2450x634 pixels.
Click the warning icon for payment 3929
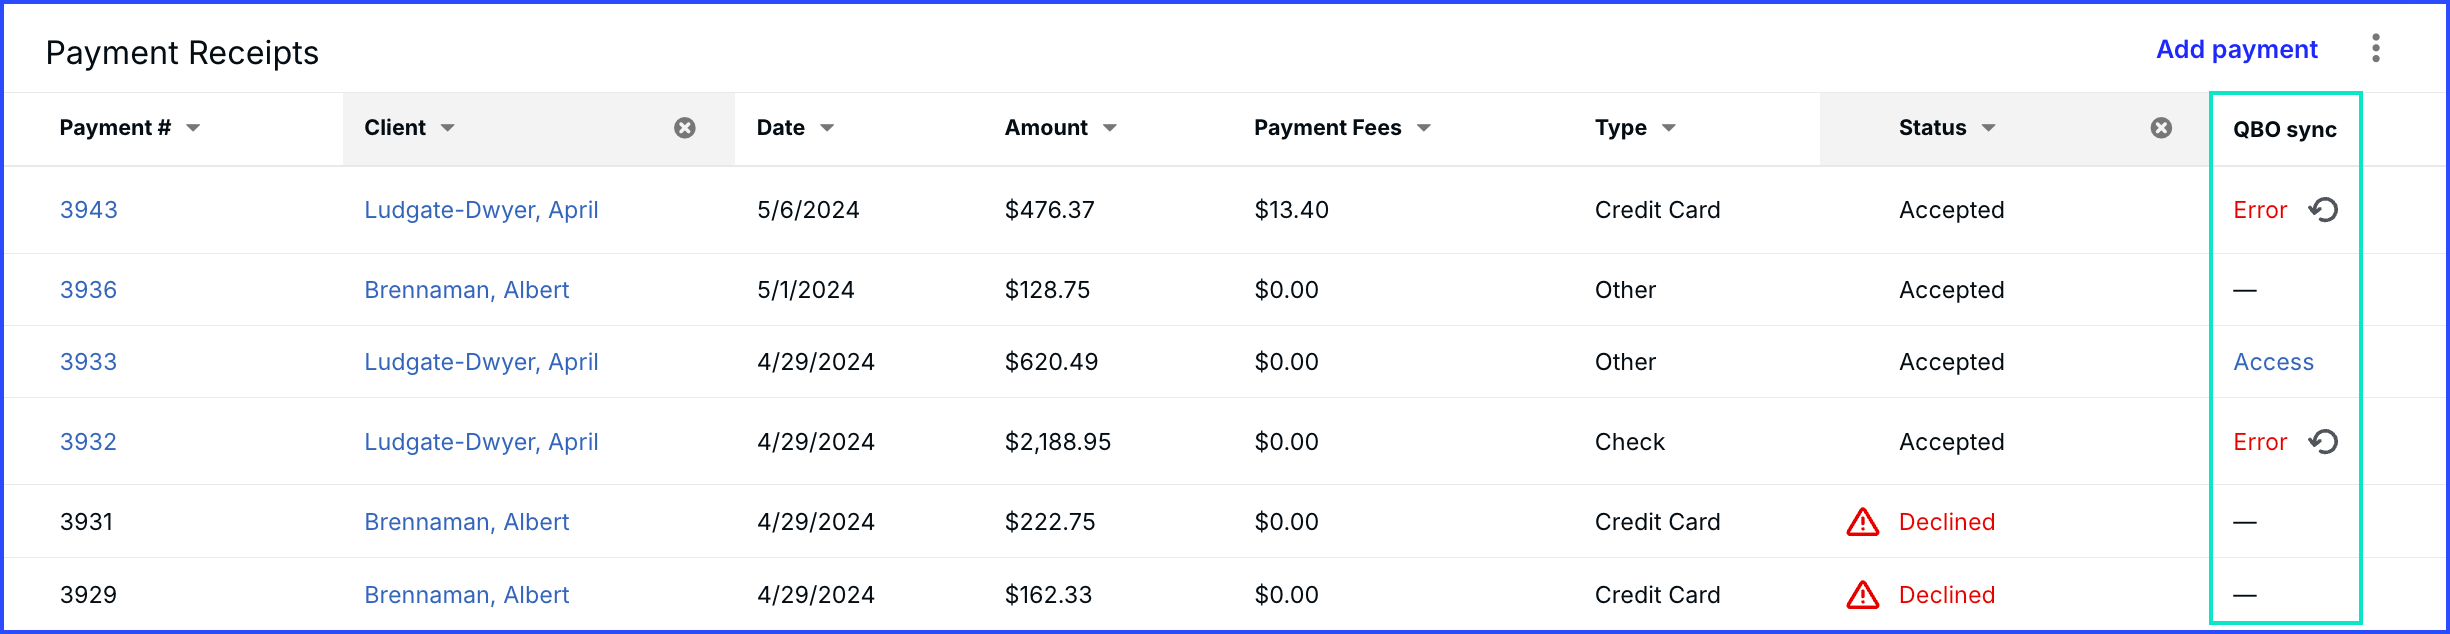pos(1863,595)
